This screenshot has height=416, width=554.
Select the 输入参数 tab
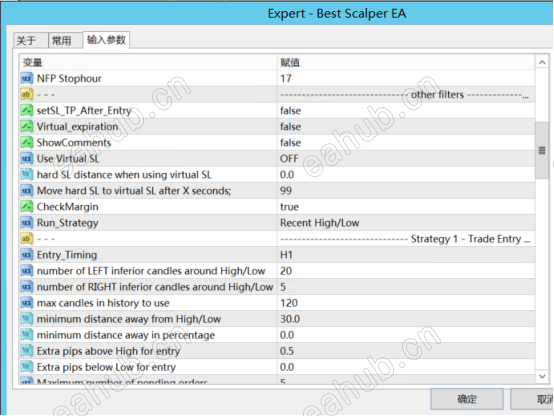pos(106,40)
